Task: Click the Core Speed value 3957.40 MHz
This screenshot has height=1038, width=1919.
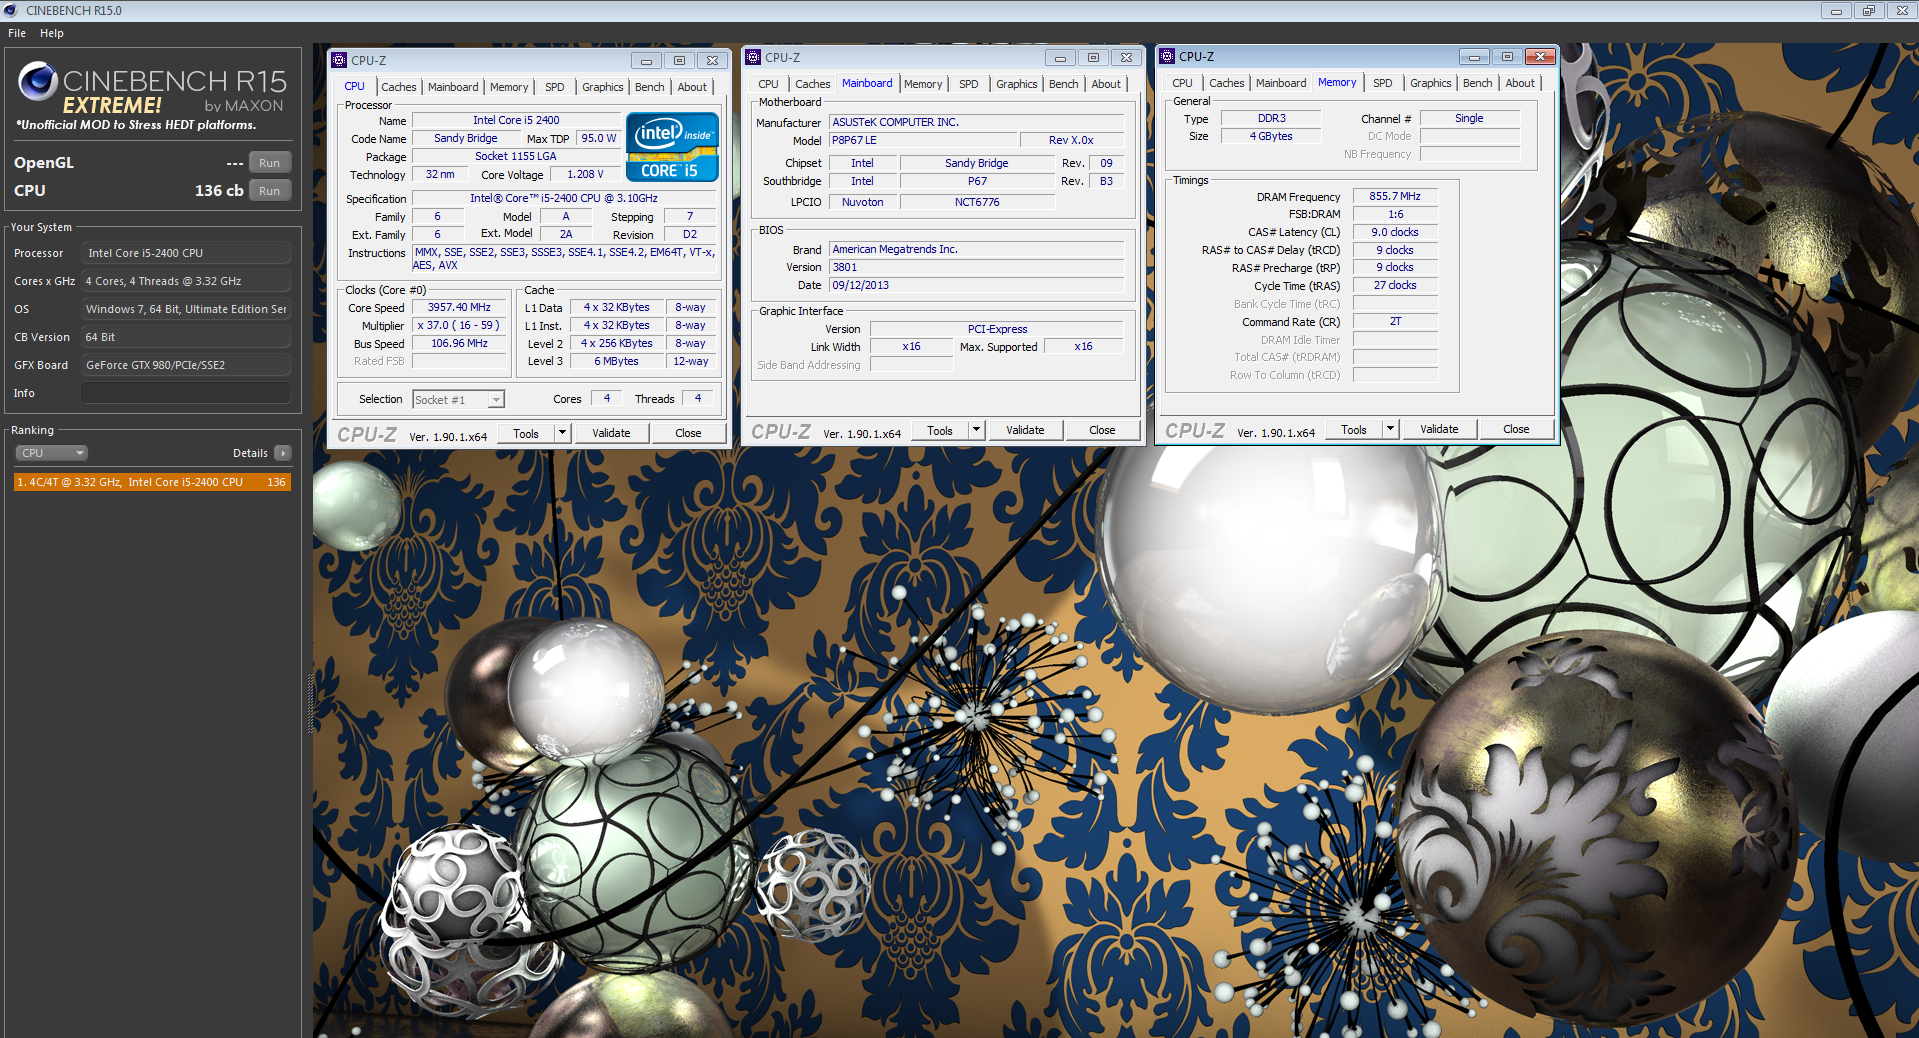Action: [x=459, y=308]
